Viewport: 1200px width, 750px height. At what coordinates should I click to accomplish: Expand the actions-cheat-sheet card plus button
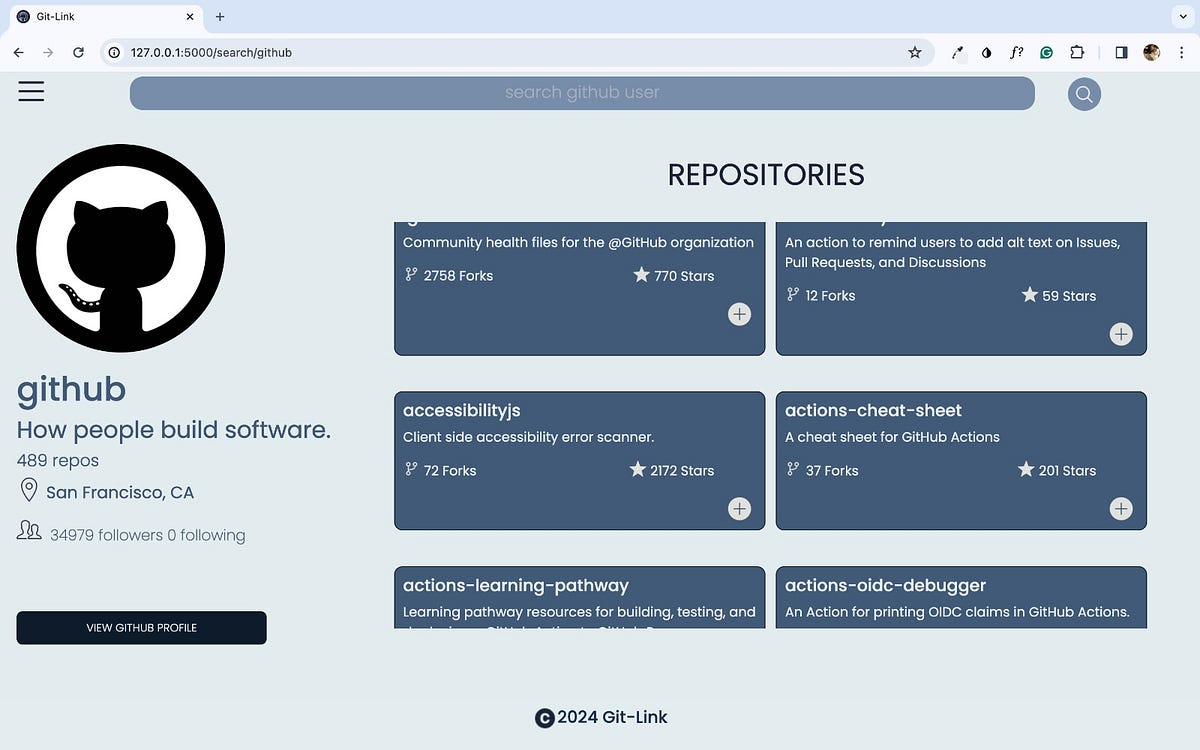pos(1120,508)
